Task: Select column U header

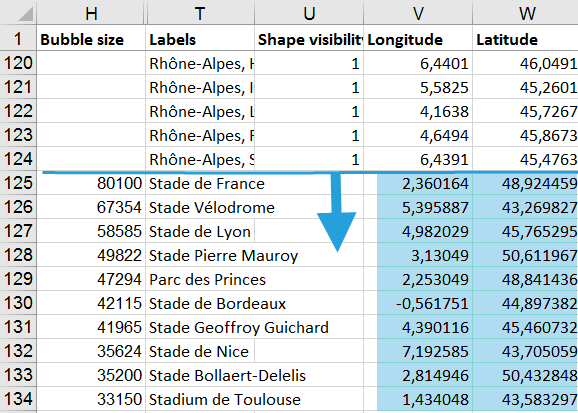Action: pos(309,13)
